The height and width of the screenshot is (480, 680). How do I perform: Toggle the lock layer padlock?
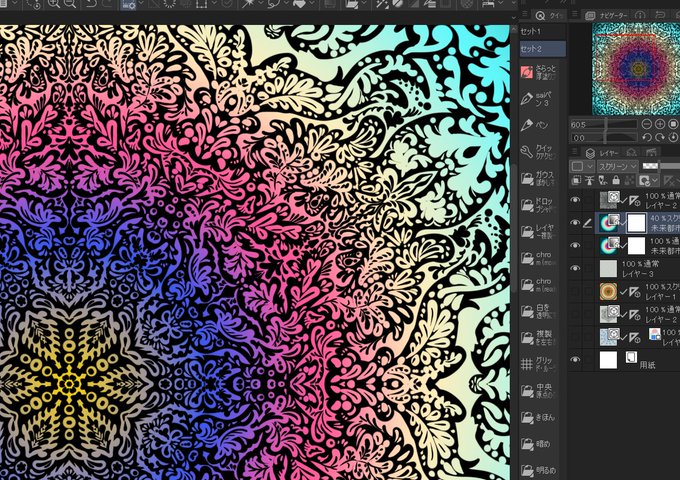tap(616, 180)
